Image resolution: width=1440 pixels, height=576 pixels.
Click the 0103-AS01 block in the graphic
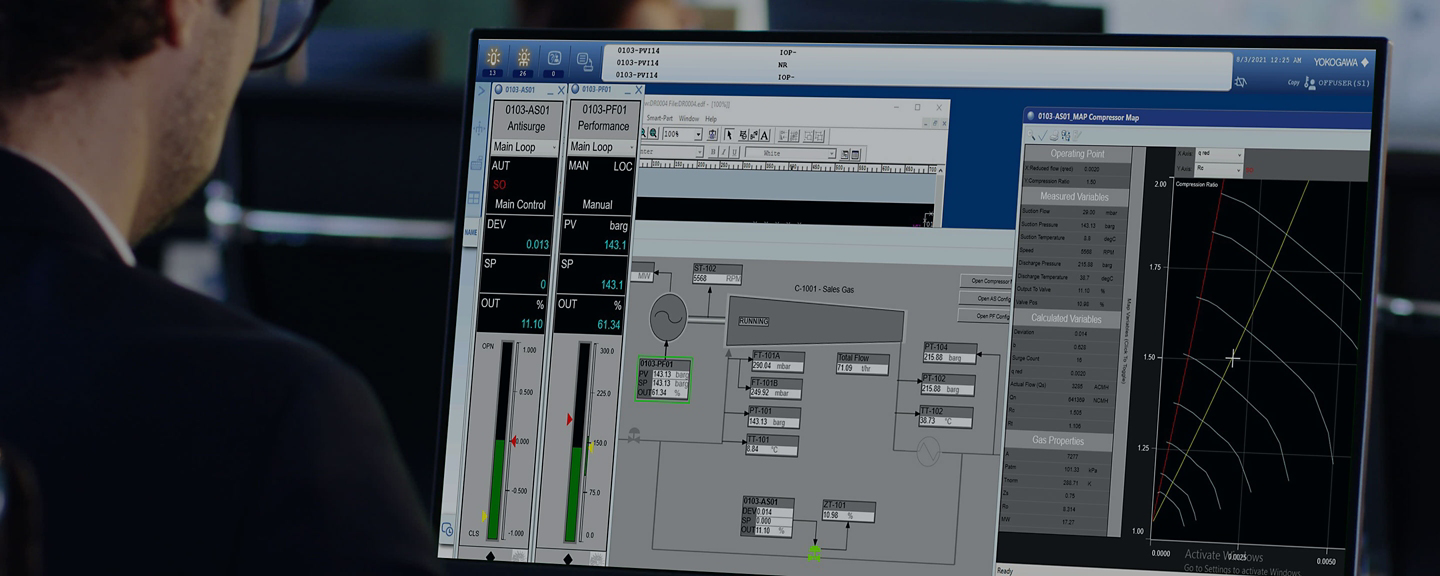point(768,517)
